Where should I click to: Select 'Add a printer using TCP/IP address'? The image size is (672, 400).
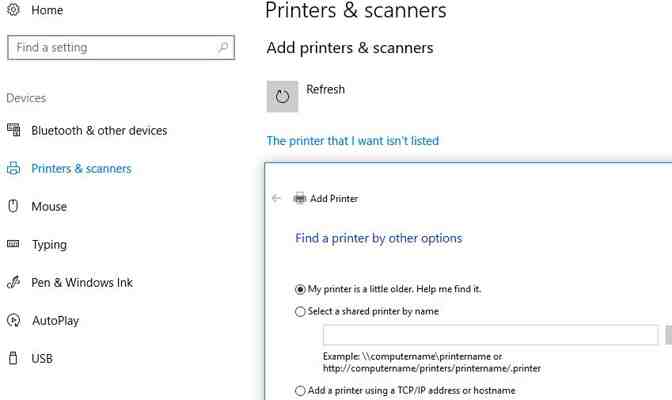click(x=301, y=391)
